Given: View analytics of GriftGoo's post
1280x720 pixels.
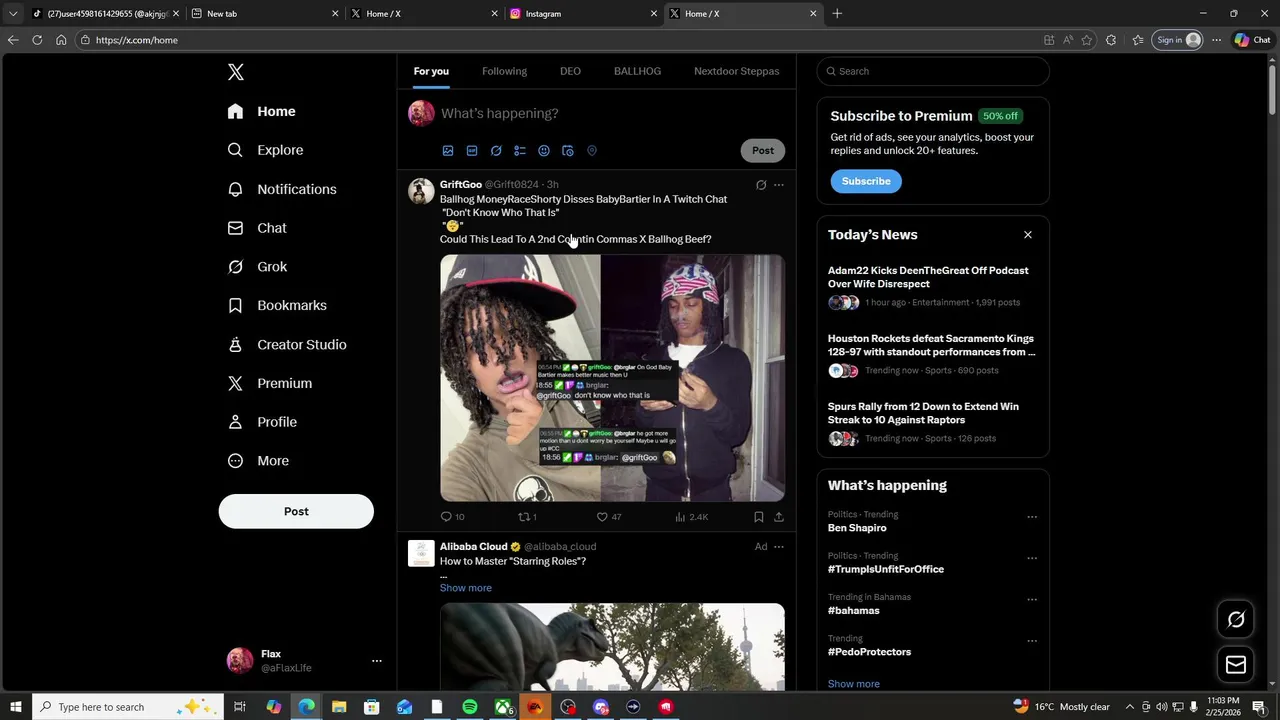Looking at the screenshot, I should coord(691,517).
